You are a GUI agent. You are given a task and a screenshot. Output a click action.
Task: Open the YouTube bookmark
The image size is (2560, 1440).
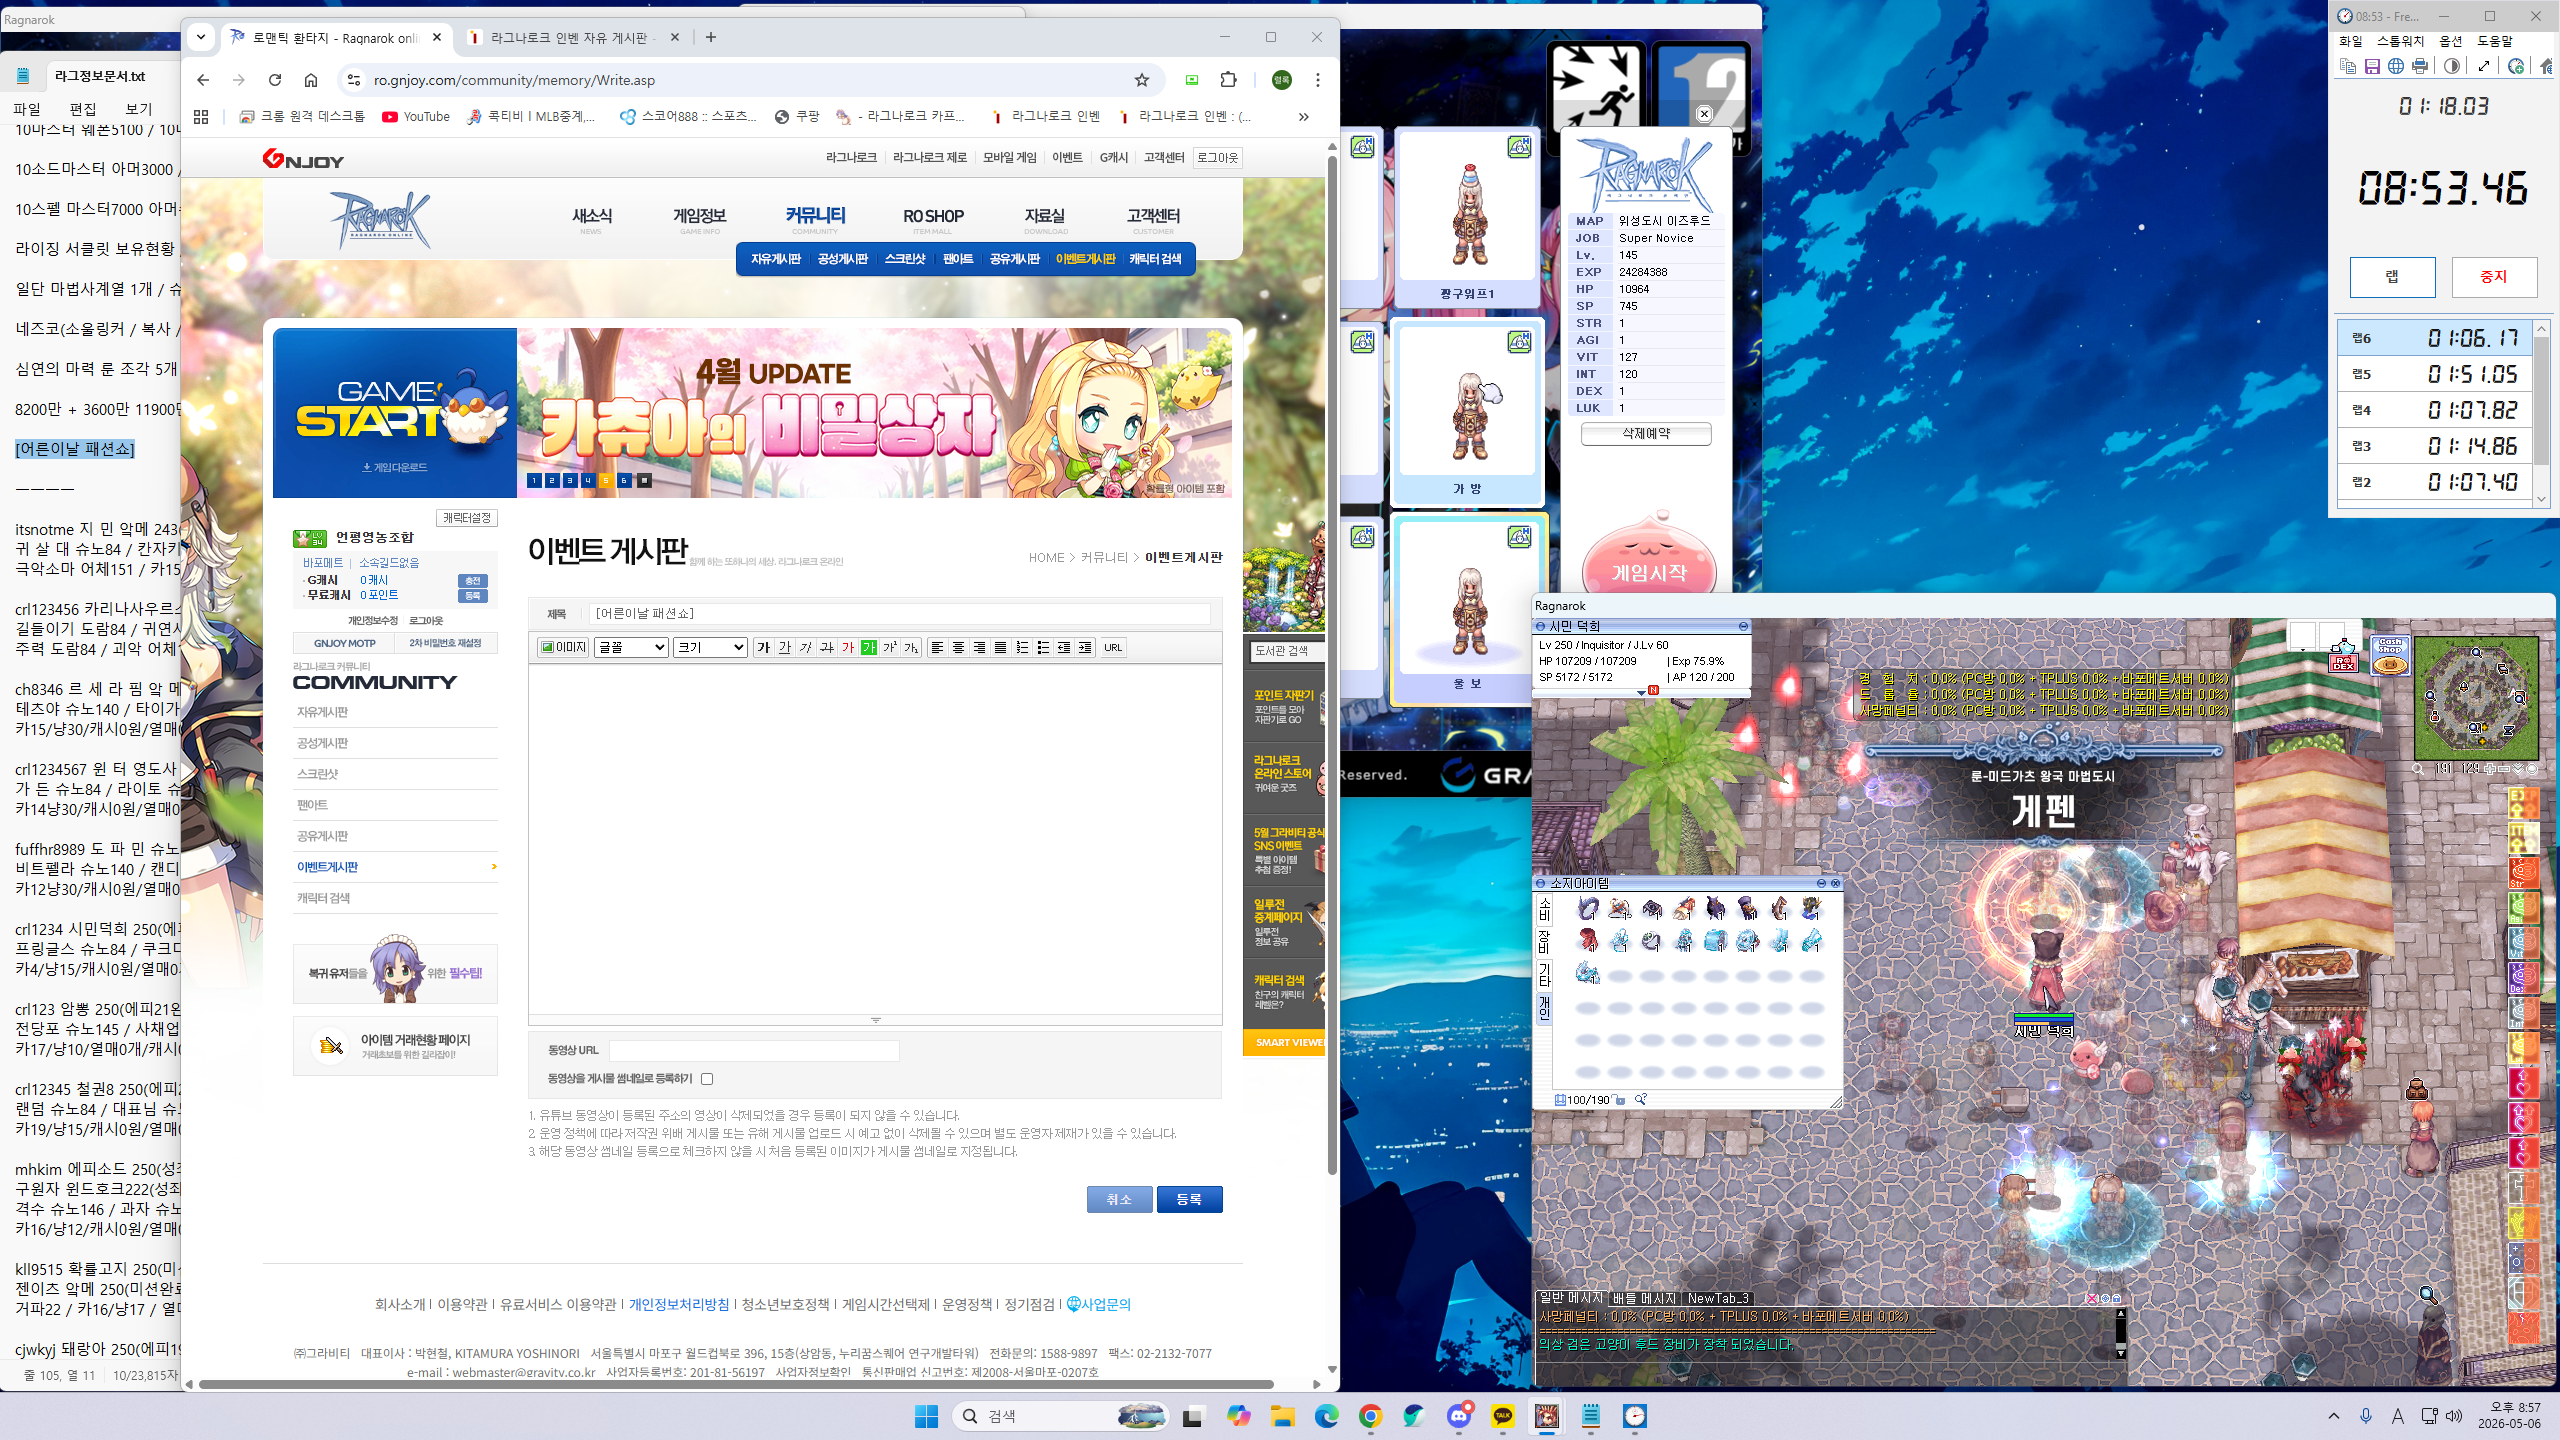416,117
